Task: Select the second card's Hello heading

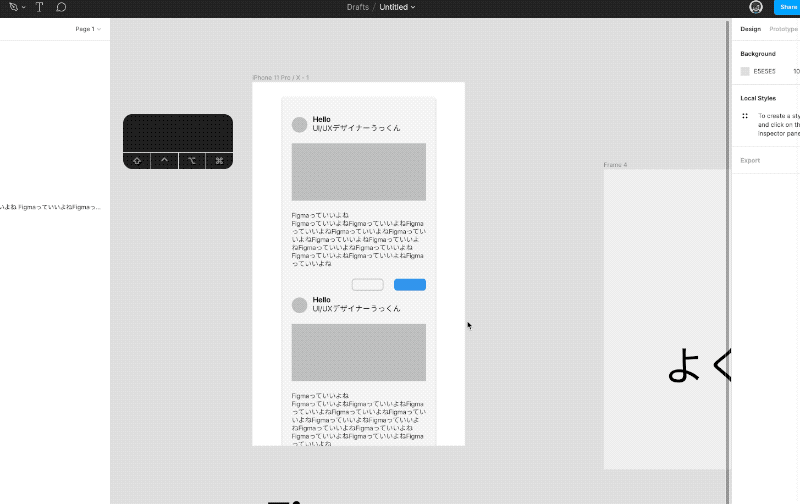Action: (x=321, y=300)
